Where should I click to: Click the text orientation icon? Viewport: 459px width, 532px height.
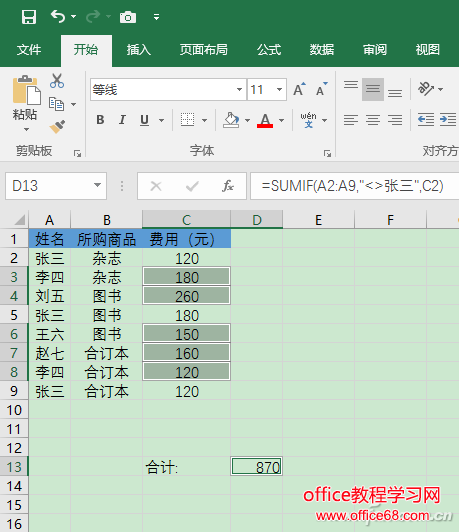pos(426,89)
